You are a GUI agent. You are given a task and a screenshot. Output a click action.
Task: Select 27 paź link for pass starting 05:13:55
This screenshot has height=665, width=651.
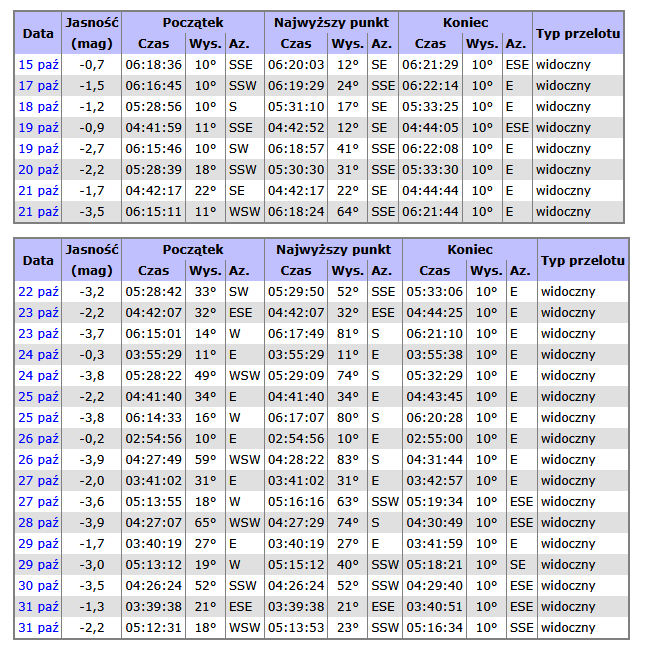click(x=38, y=501)
